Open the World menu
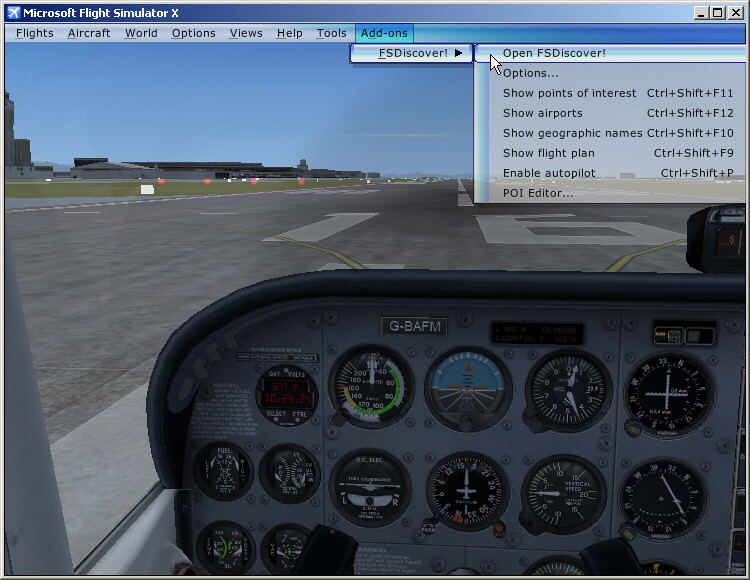Image resolution: width=750 pixels, height=580 pixels. (141, 33)
